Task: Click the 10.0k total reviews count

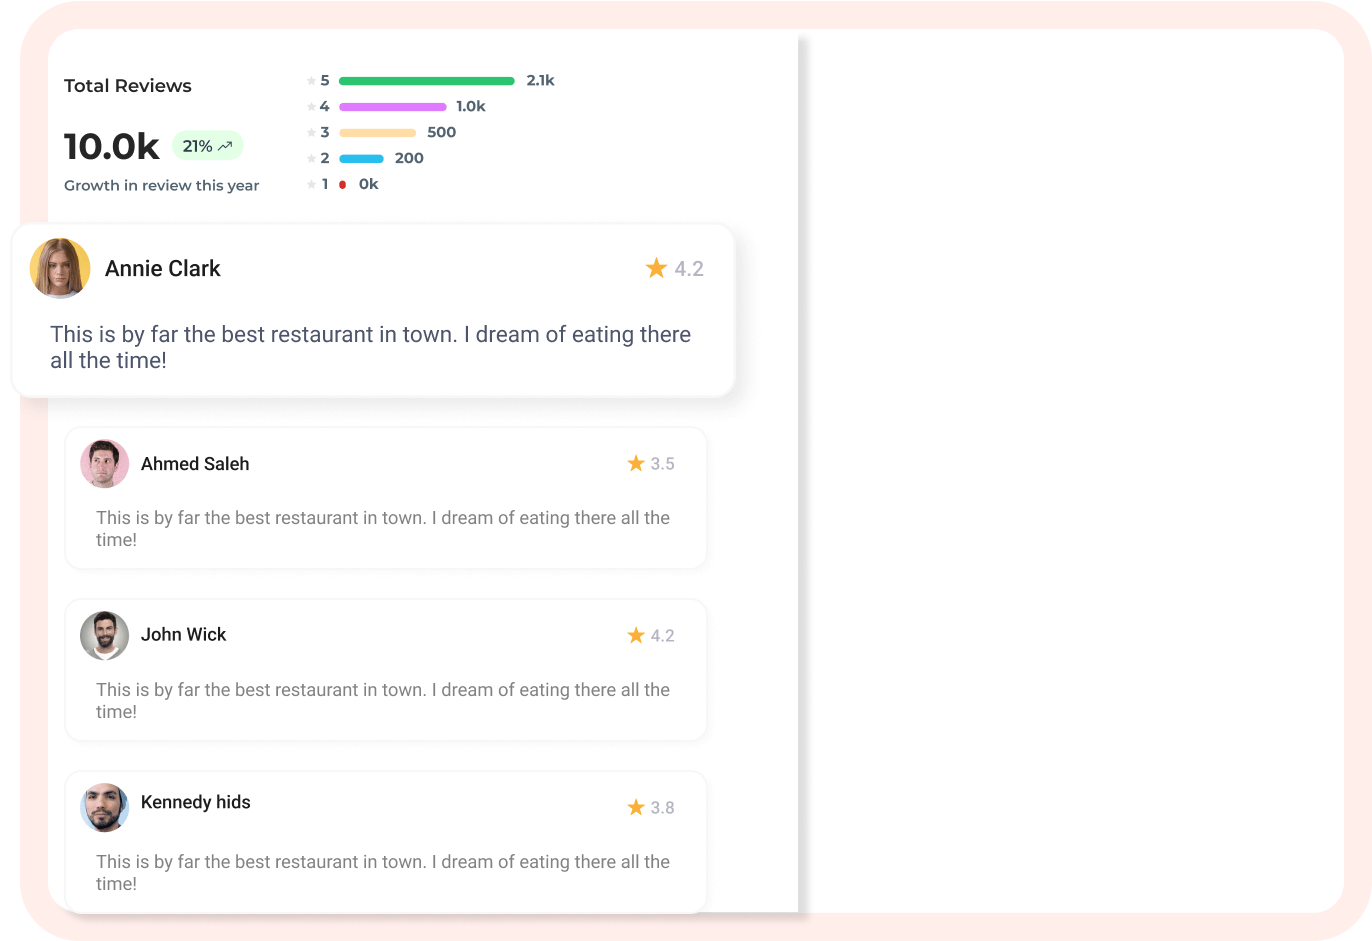Action: coord(112,147)
